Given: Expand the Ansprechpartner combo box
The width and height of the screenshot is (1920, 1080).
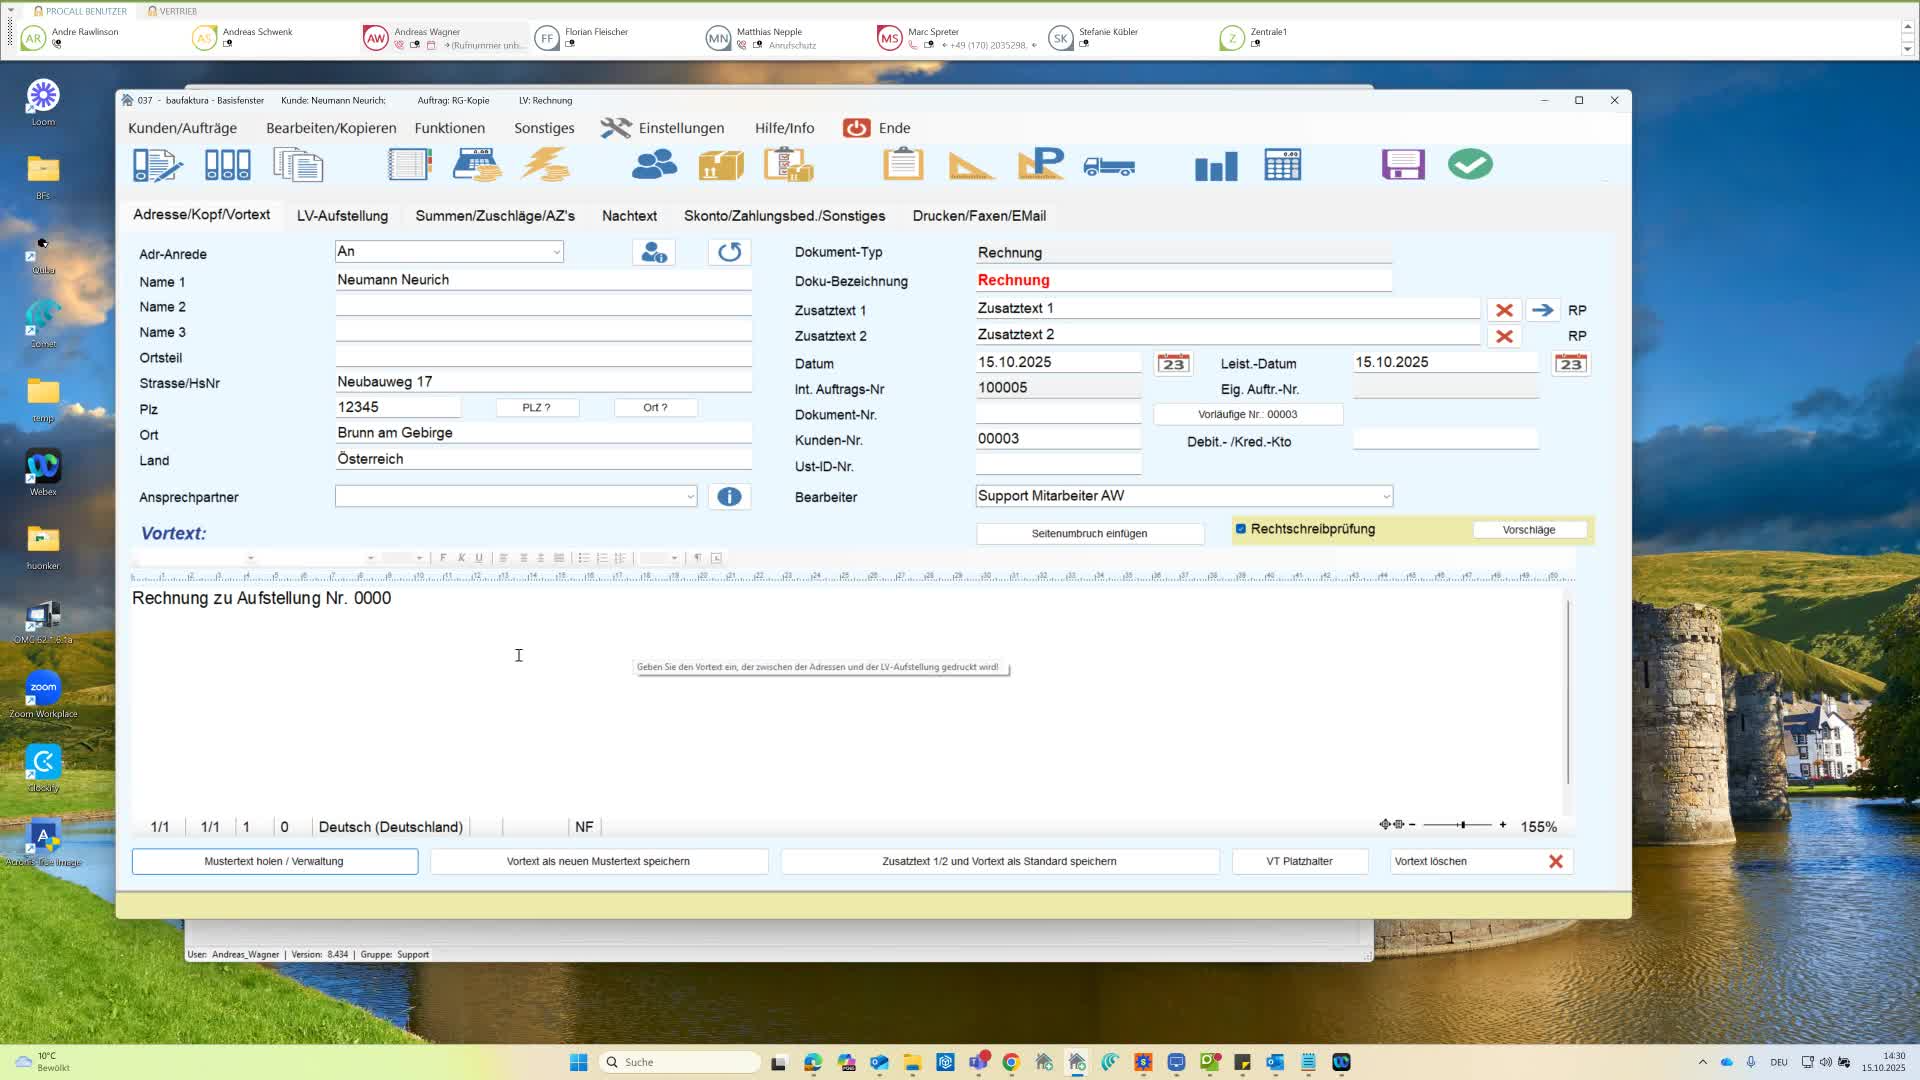Looking at the screenshot, I should 689,497.
